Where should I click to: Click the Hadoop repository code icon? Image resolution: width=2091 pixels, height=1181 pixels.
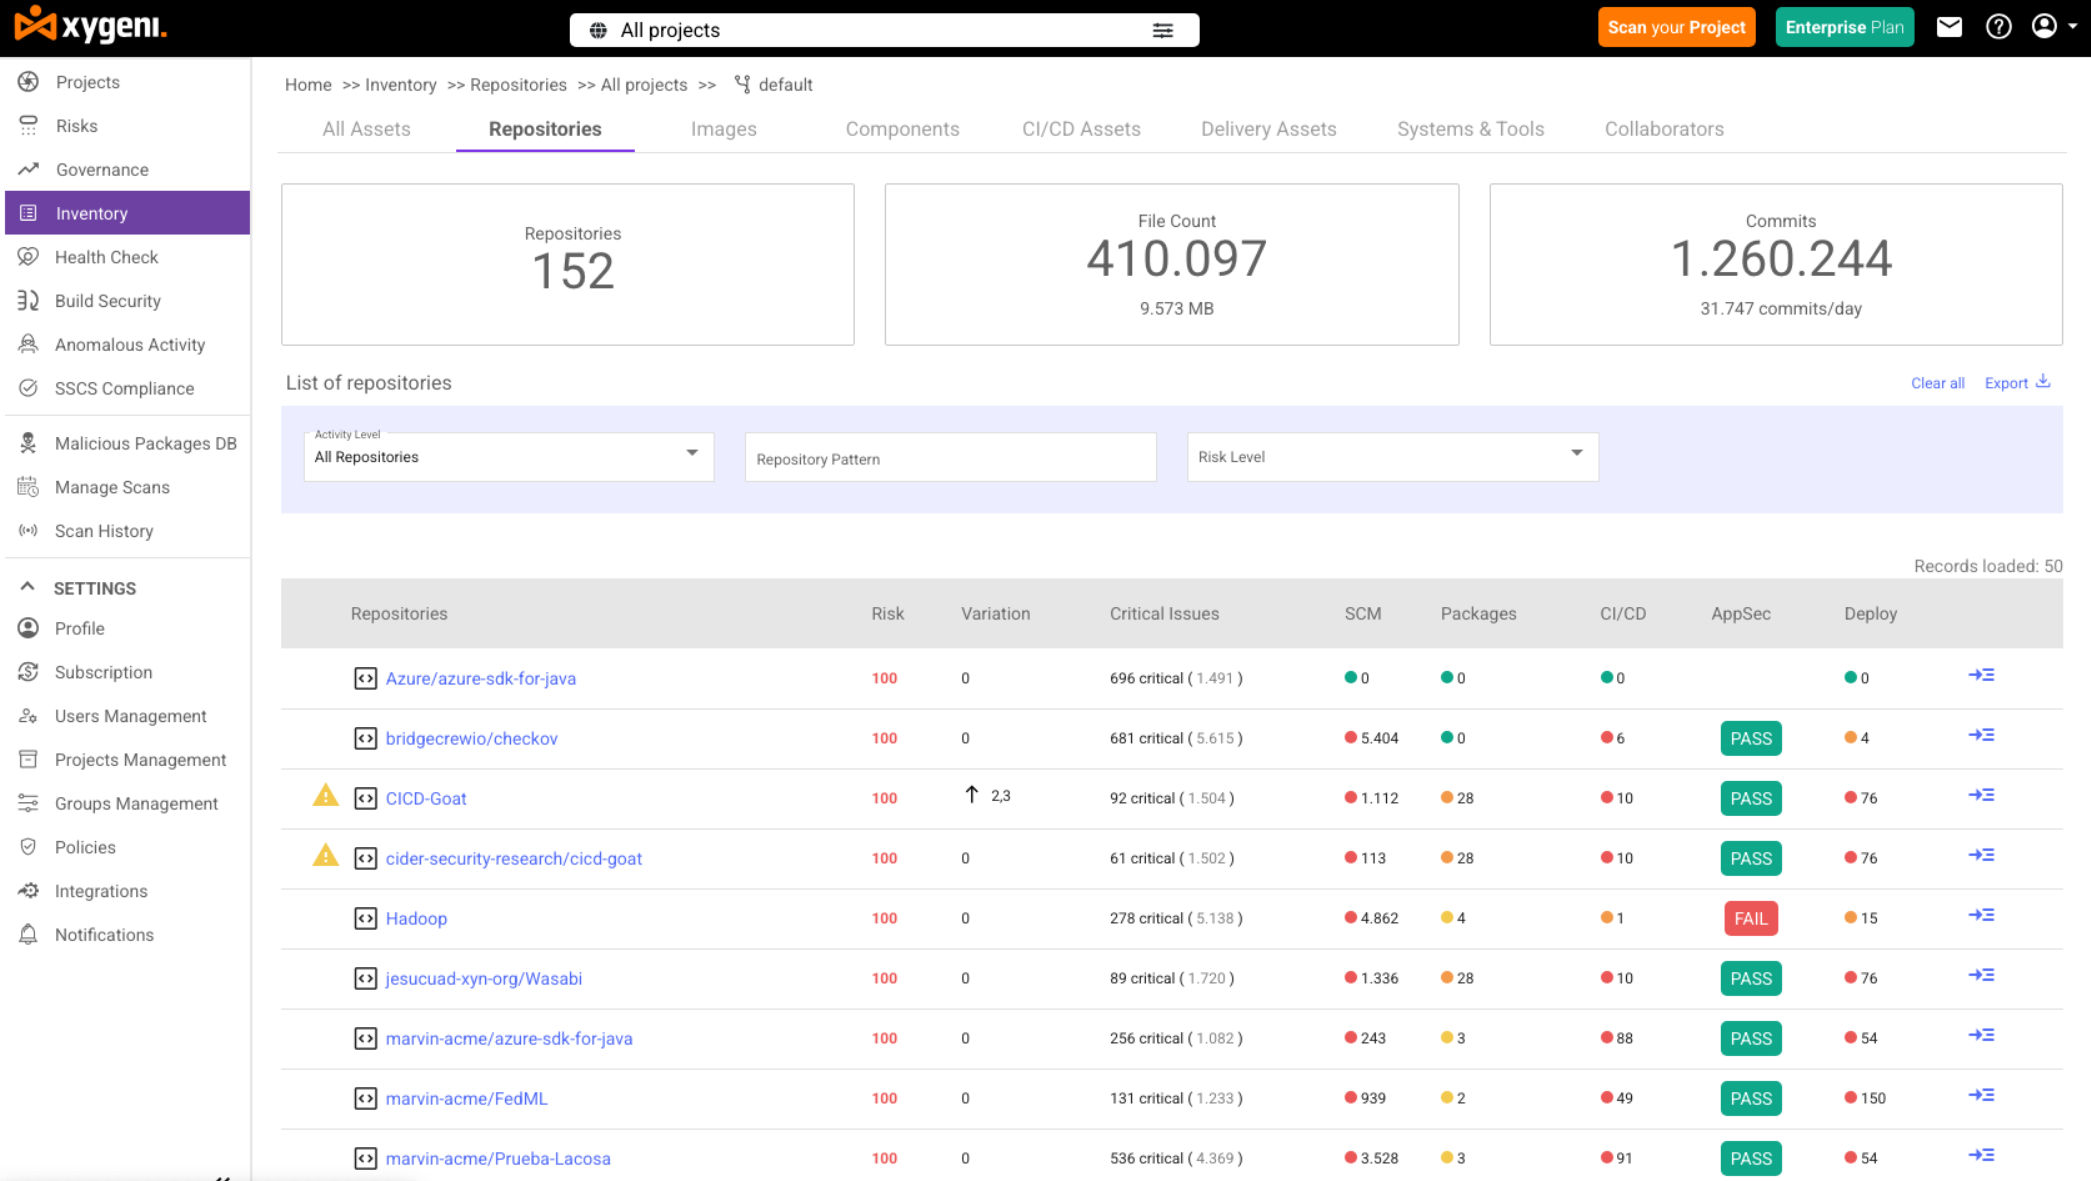click(365, 918)
